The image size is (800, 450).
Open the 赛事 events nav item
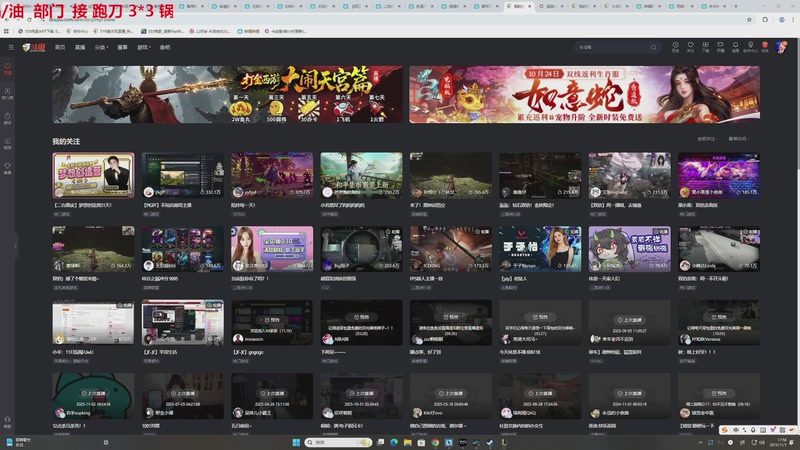122,47
